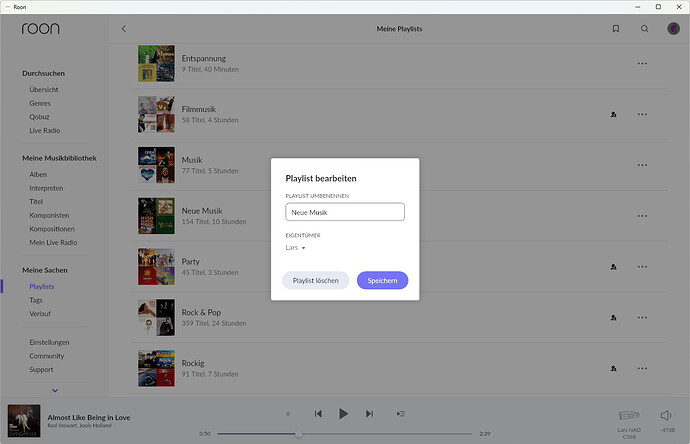Viewport: 690px width, 444px height.
Task: Click the shared-user icon on Rockig row
Action: [x=613, y=368]
